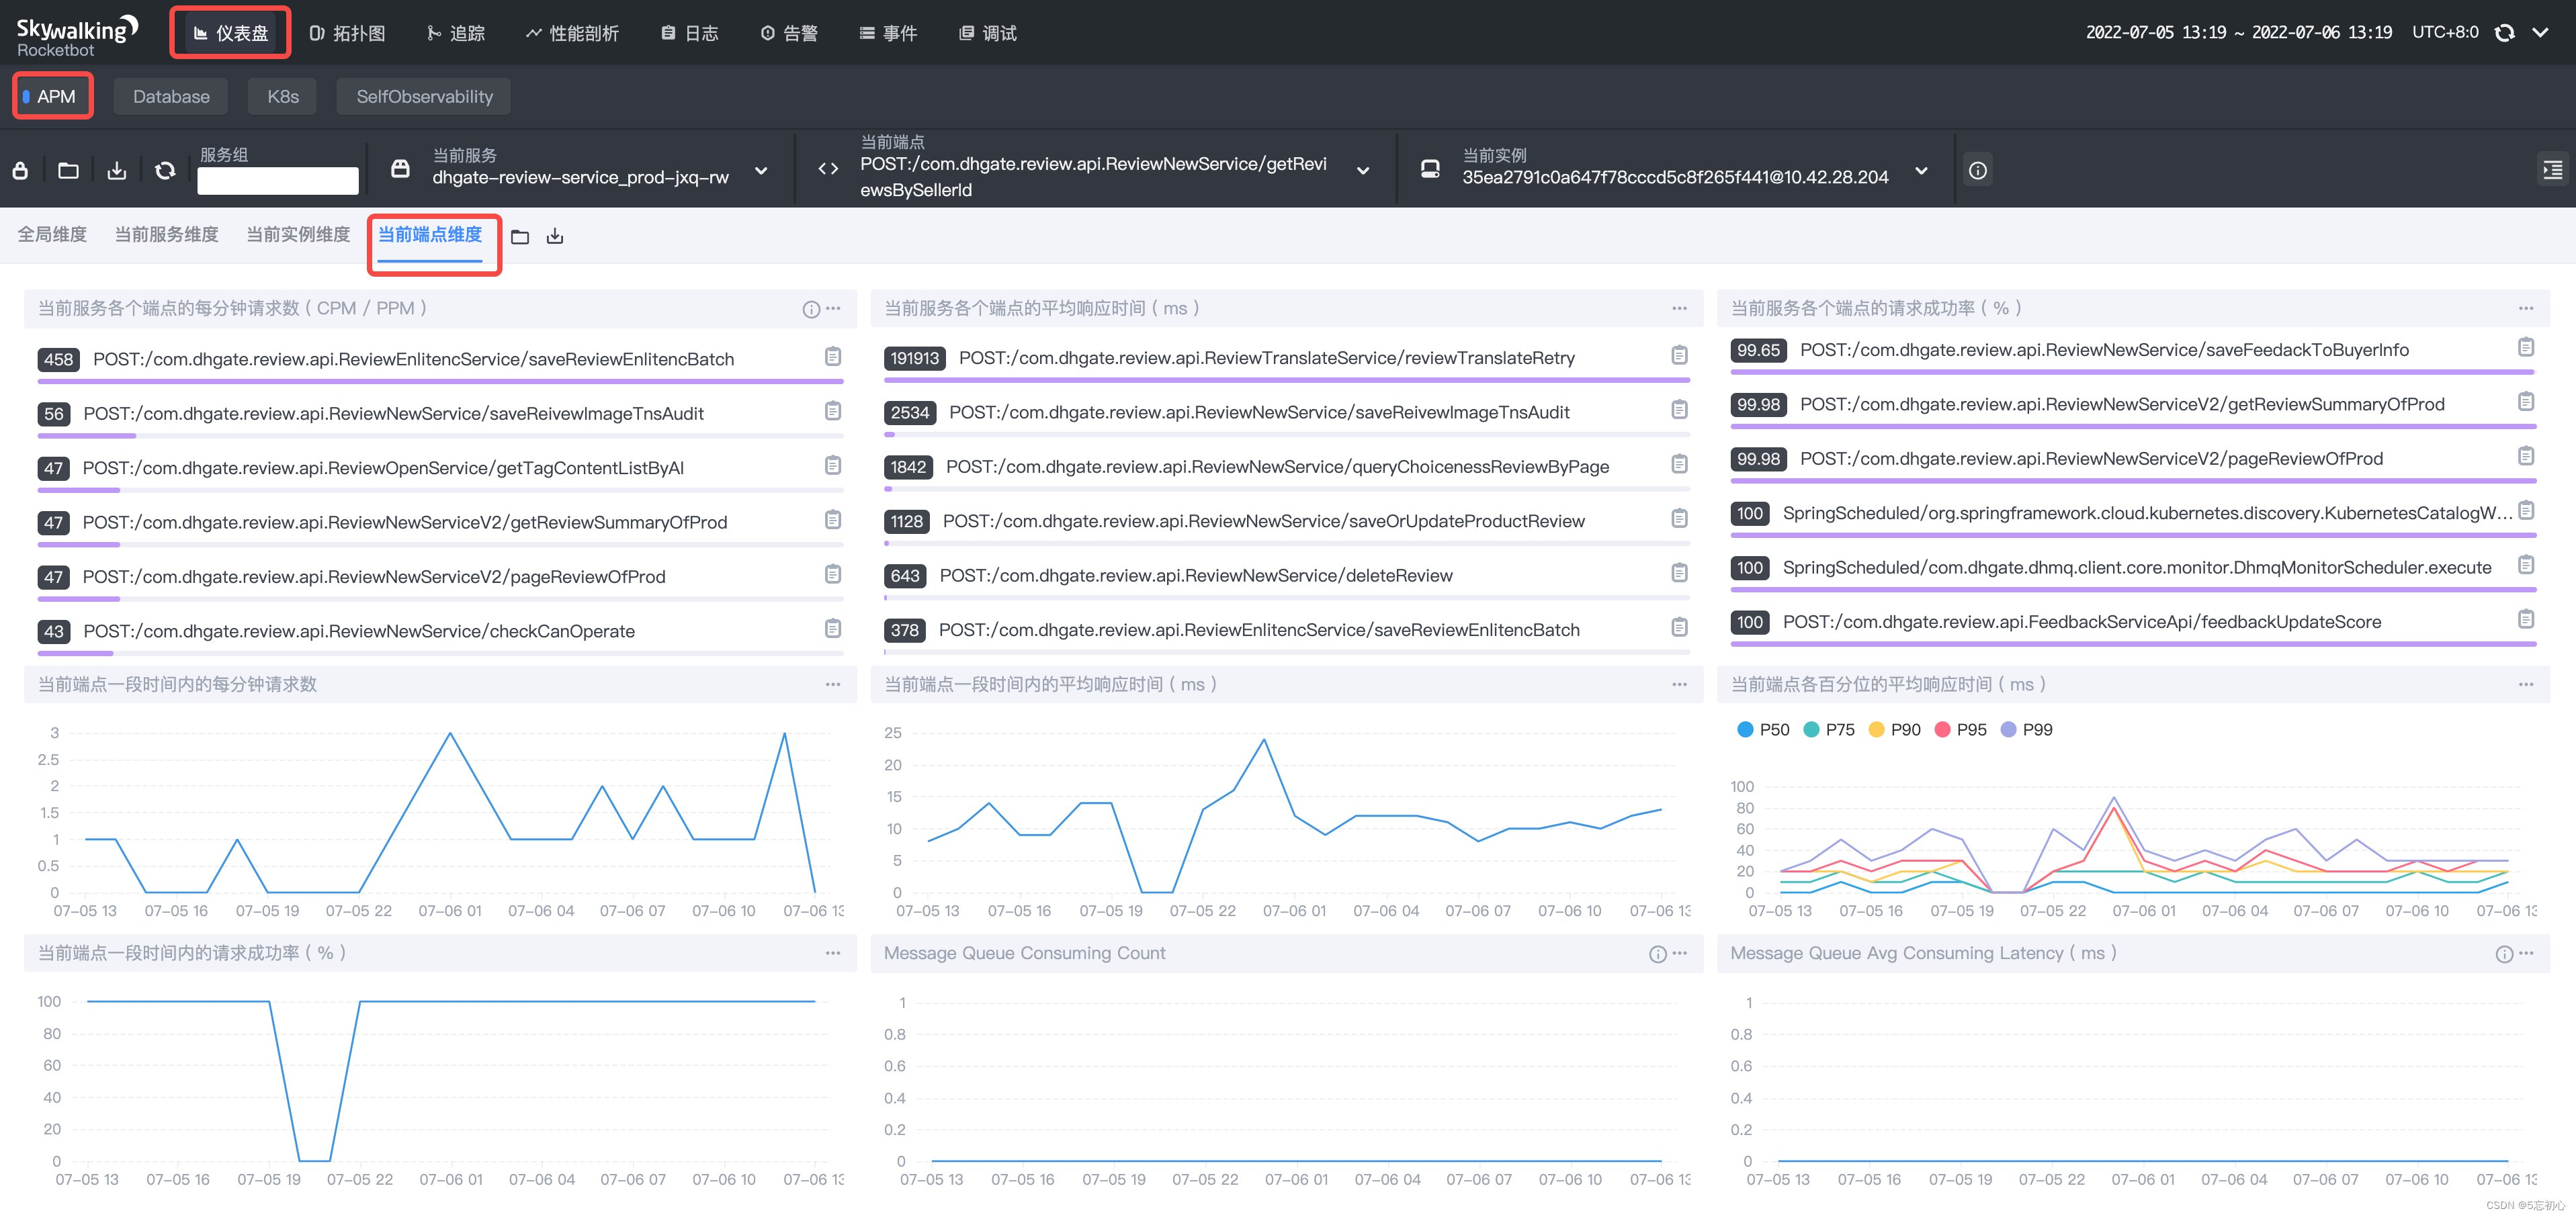Open the 事件 event menu
The width and height of the screenshot is (2576, 1217).
pos(889,33)
